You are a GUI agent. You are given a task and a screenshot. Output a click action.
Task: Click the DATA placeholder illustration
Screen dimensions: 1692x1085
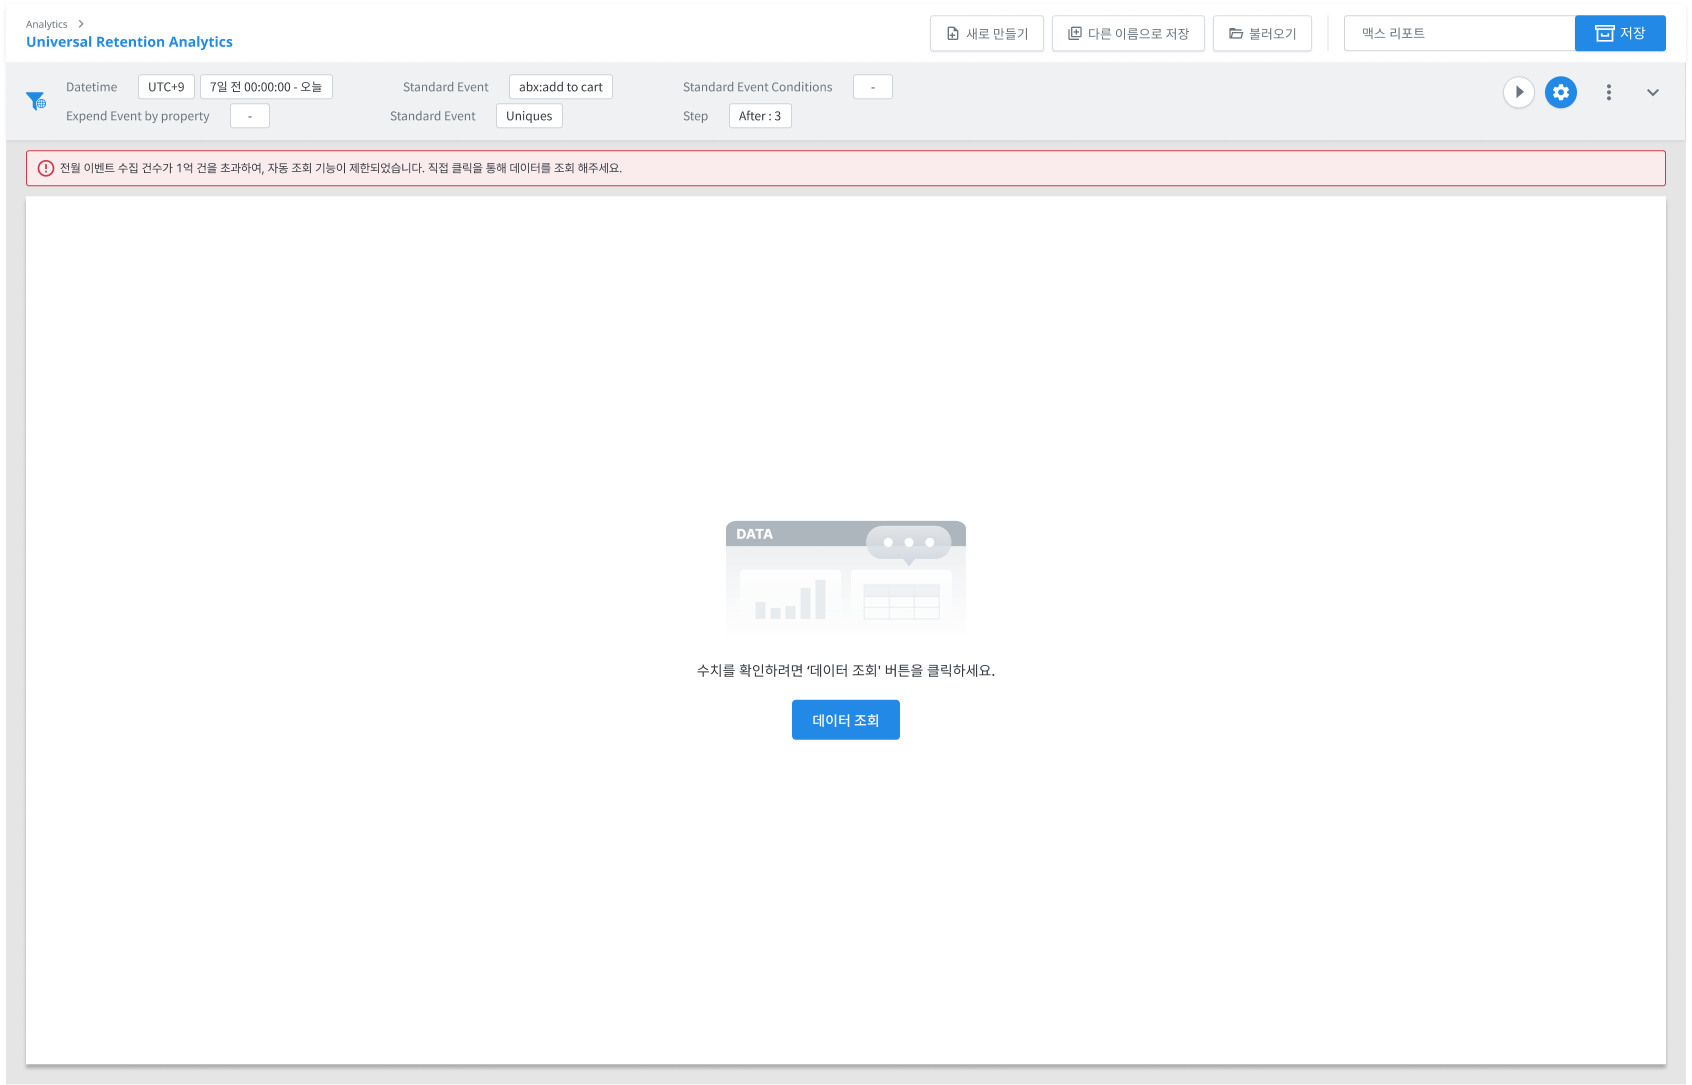click(x=845, y=576)
